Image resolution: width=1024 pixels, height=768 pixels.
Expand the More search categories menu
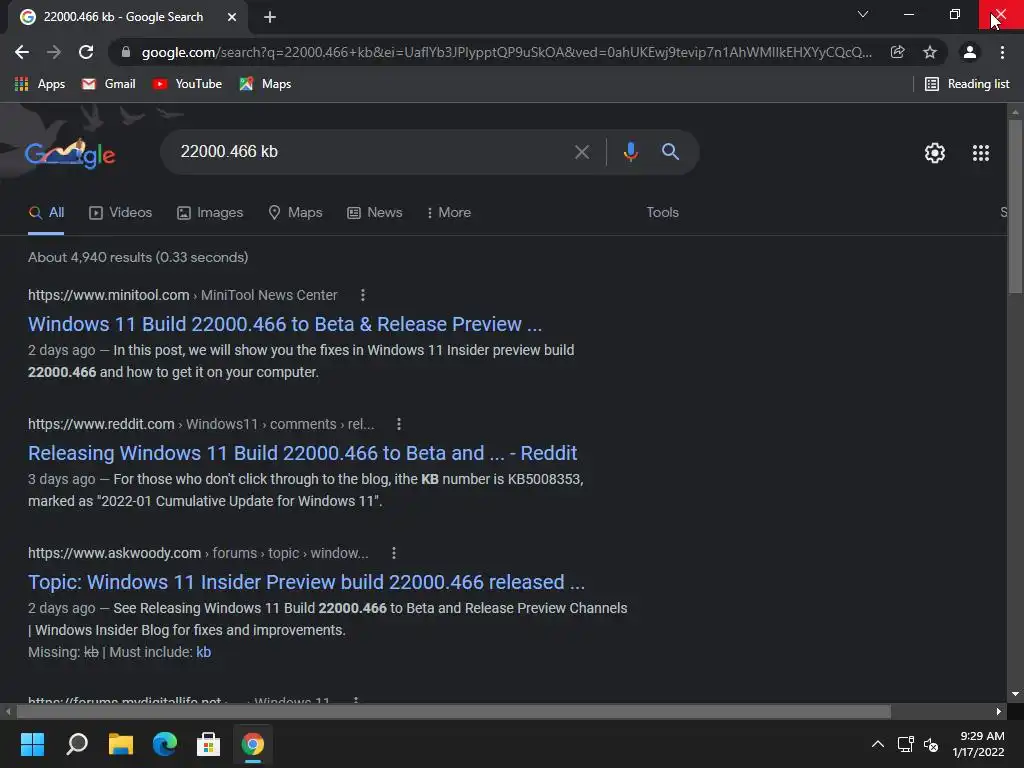[x=448, y=212]
